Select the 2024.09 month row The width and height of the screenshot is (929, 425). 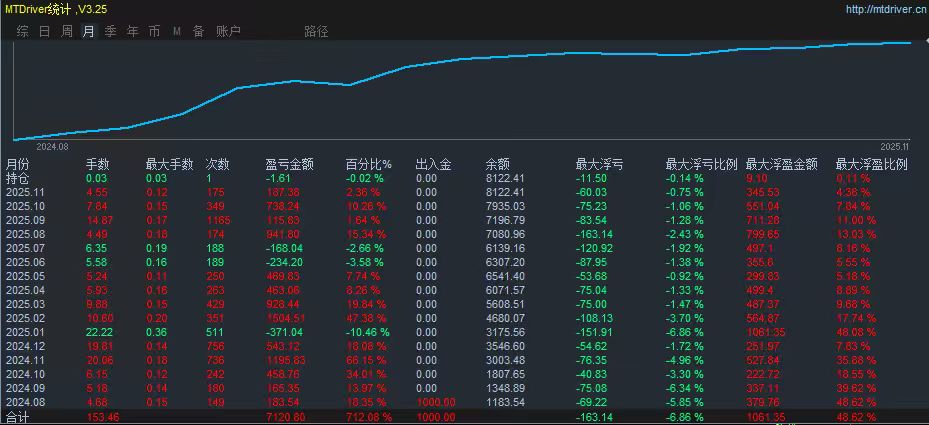464,388
